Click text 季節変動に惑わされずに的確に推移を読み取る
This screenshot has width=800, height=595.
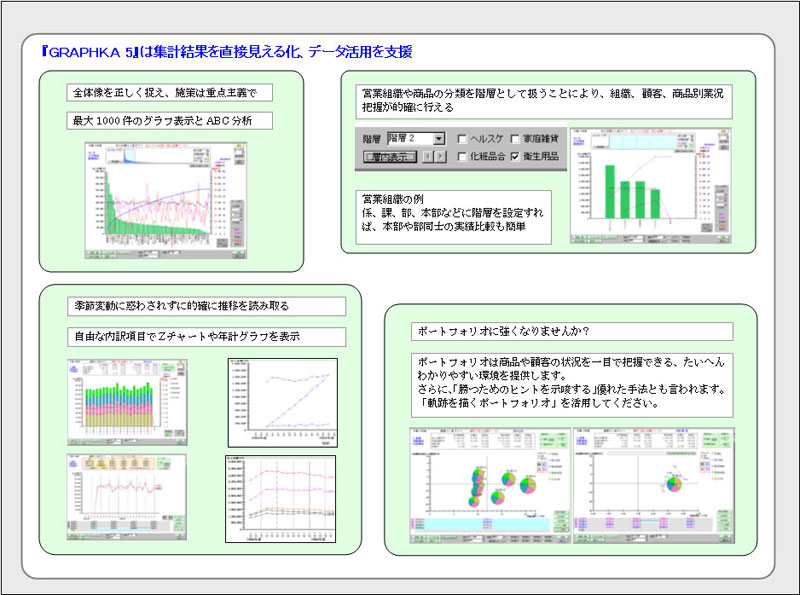coord(182,306)
